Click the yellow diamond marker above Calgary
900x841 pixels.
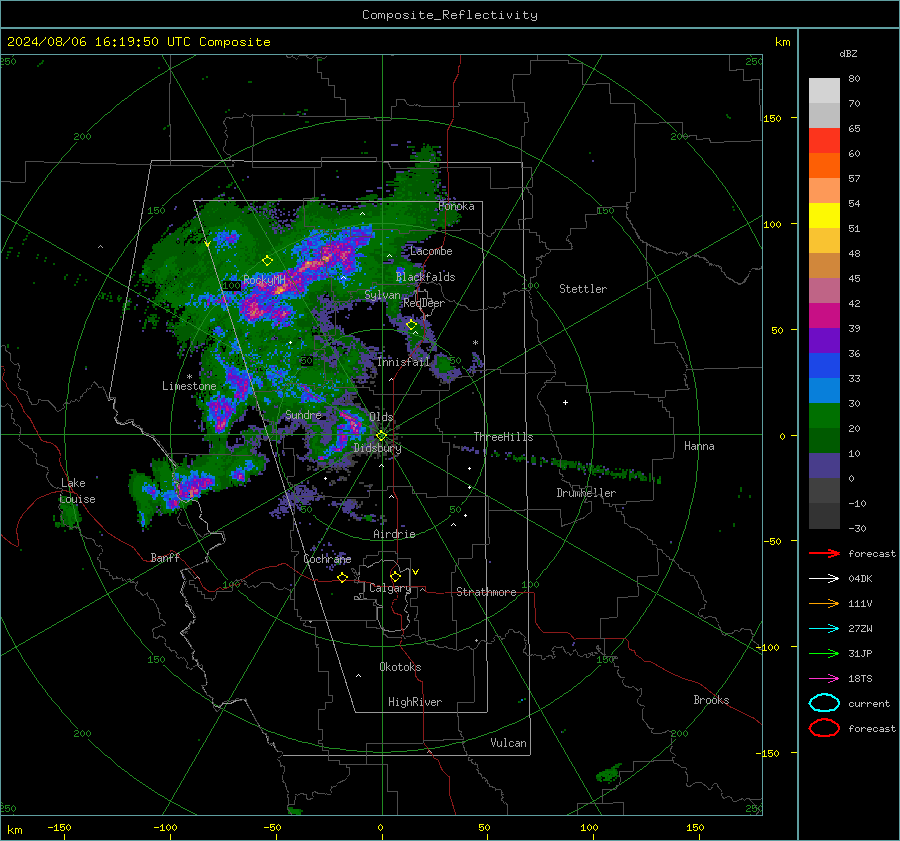[x=395, y=576]
